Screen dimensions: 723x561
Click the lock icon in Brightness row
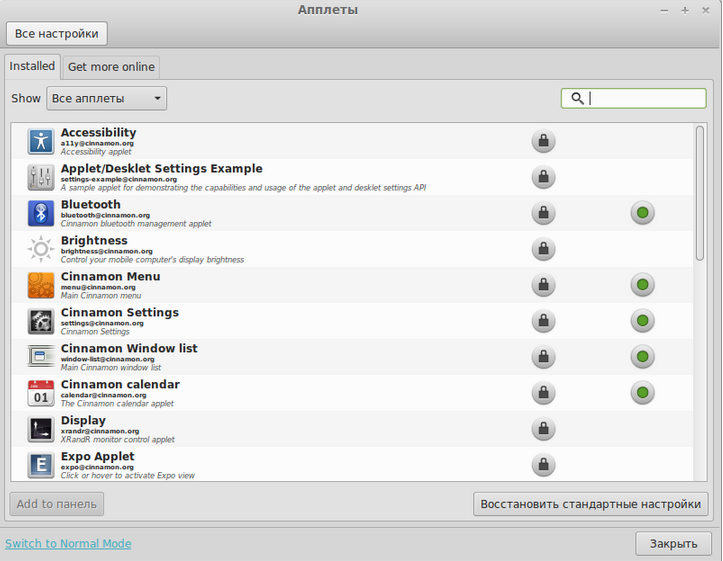(x=544, y=248)
